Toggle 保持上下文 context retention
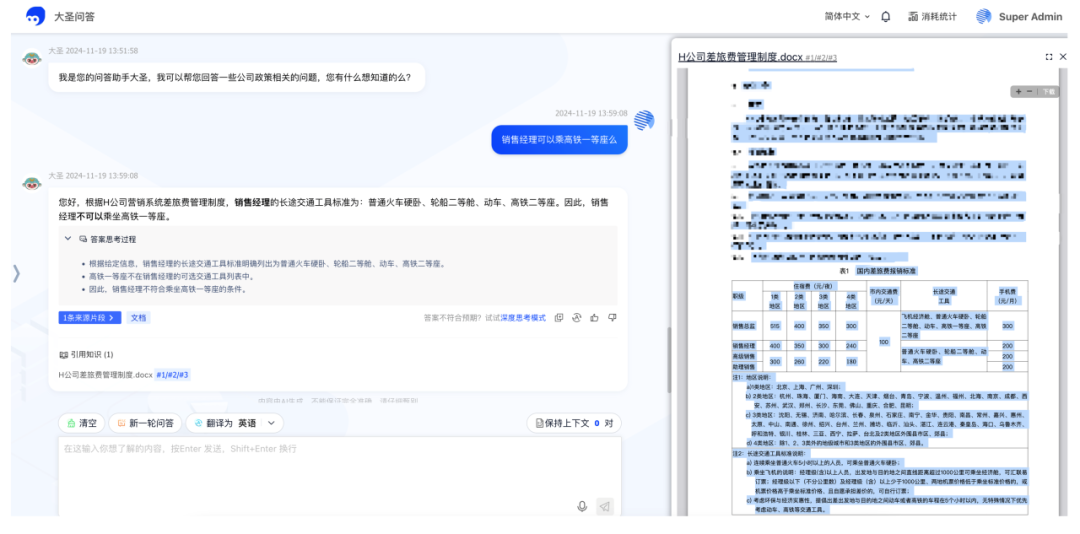 click(x=573, y=423)
